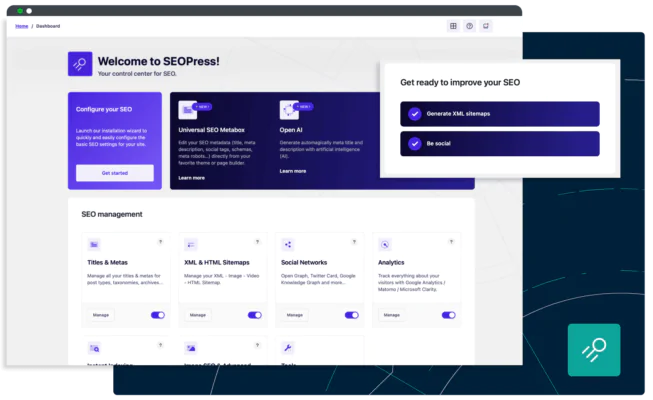Click the green SEOPress badge icon

tap(593, 350)
